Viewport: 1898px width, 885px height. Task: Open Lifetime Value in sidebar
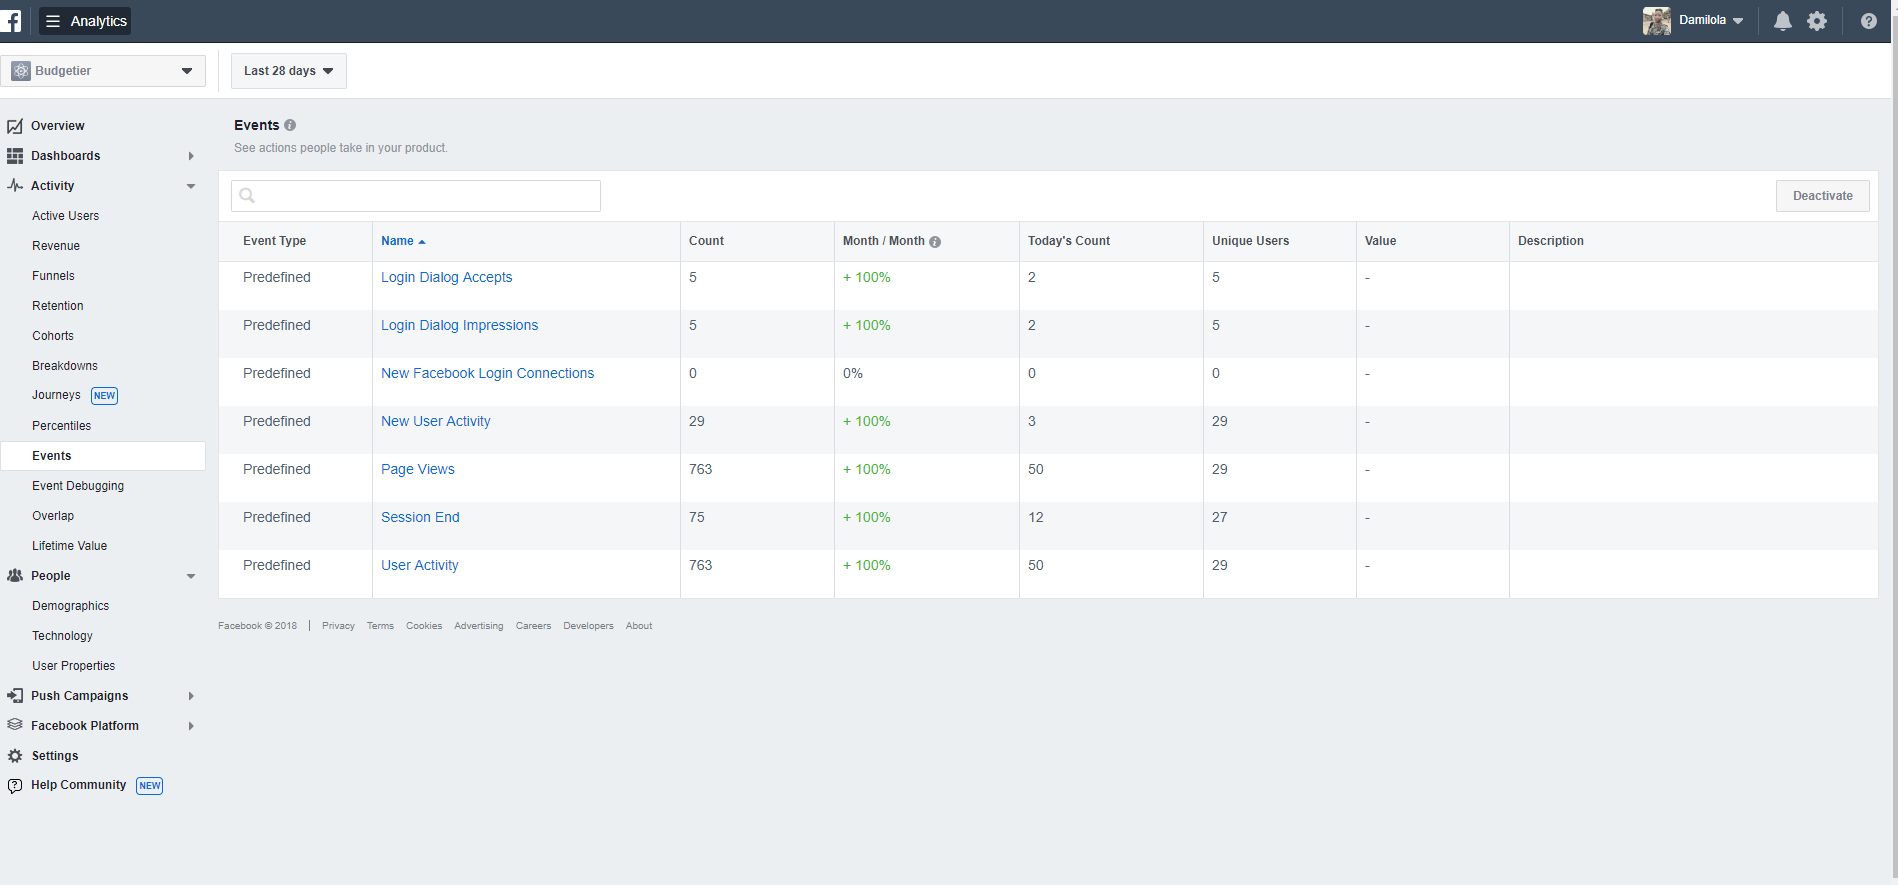pos(69,546)
